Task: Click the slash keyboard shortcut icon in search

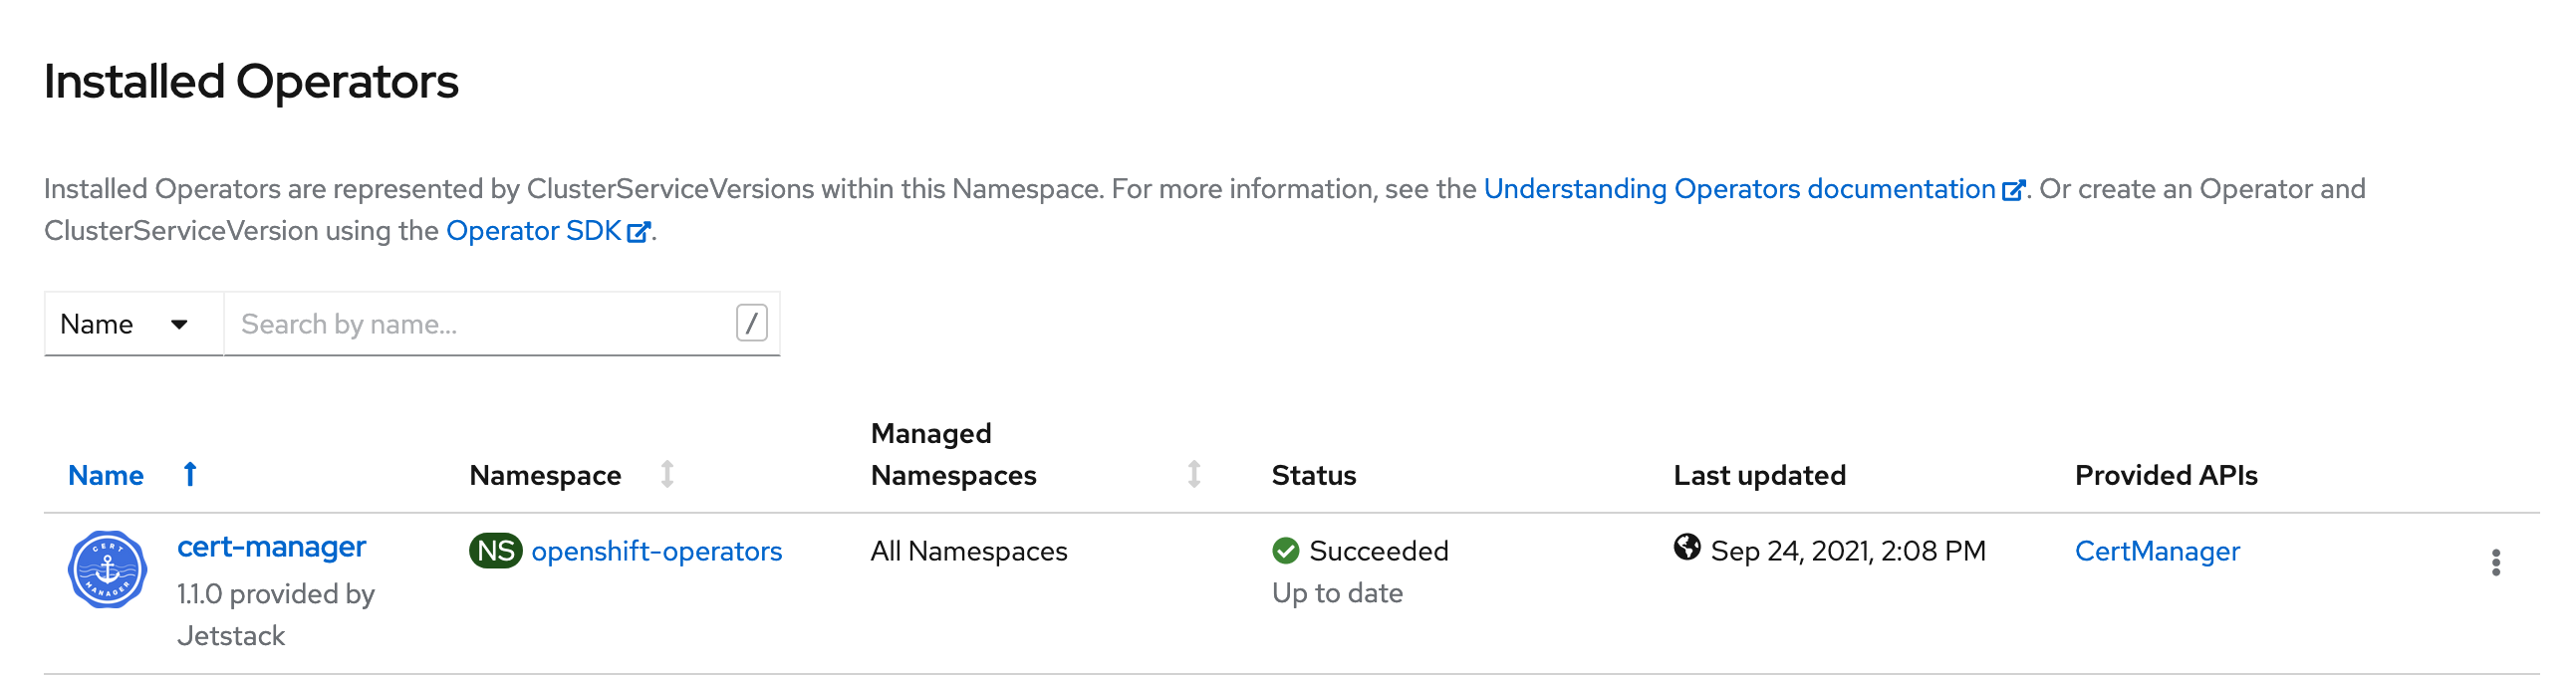Action: pyautogui.click(x=751, y=323)
